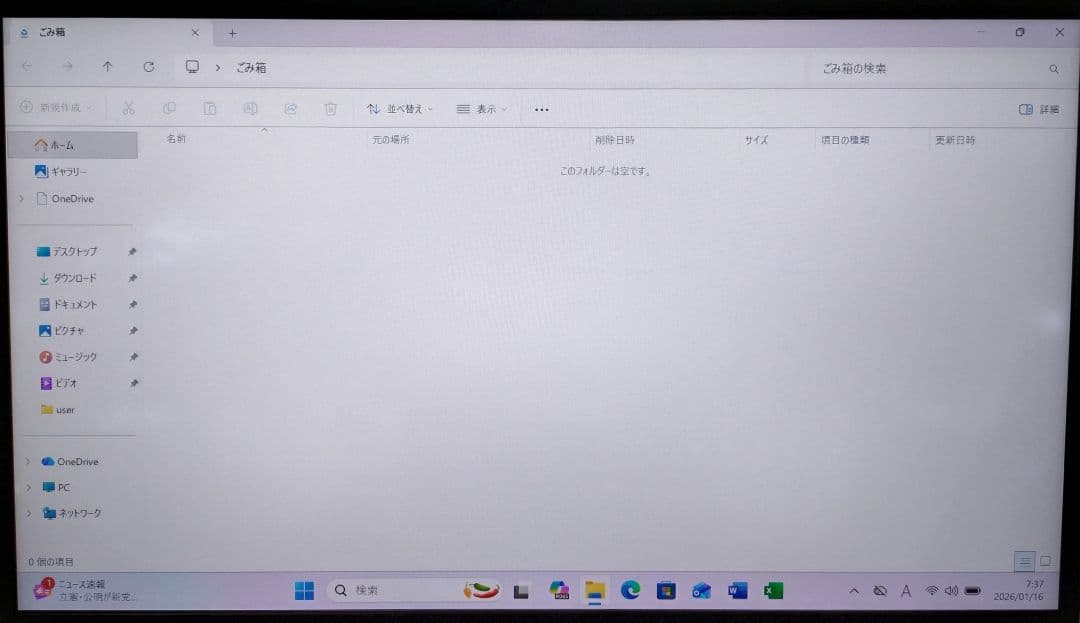Open the "..." see more menu
Viewport: 1080px width, 623px height.
pos(541,108)
